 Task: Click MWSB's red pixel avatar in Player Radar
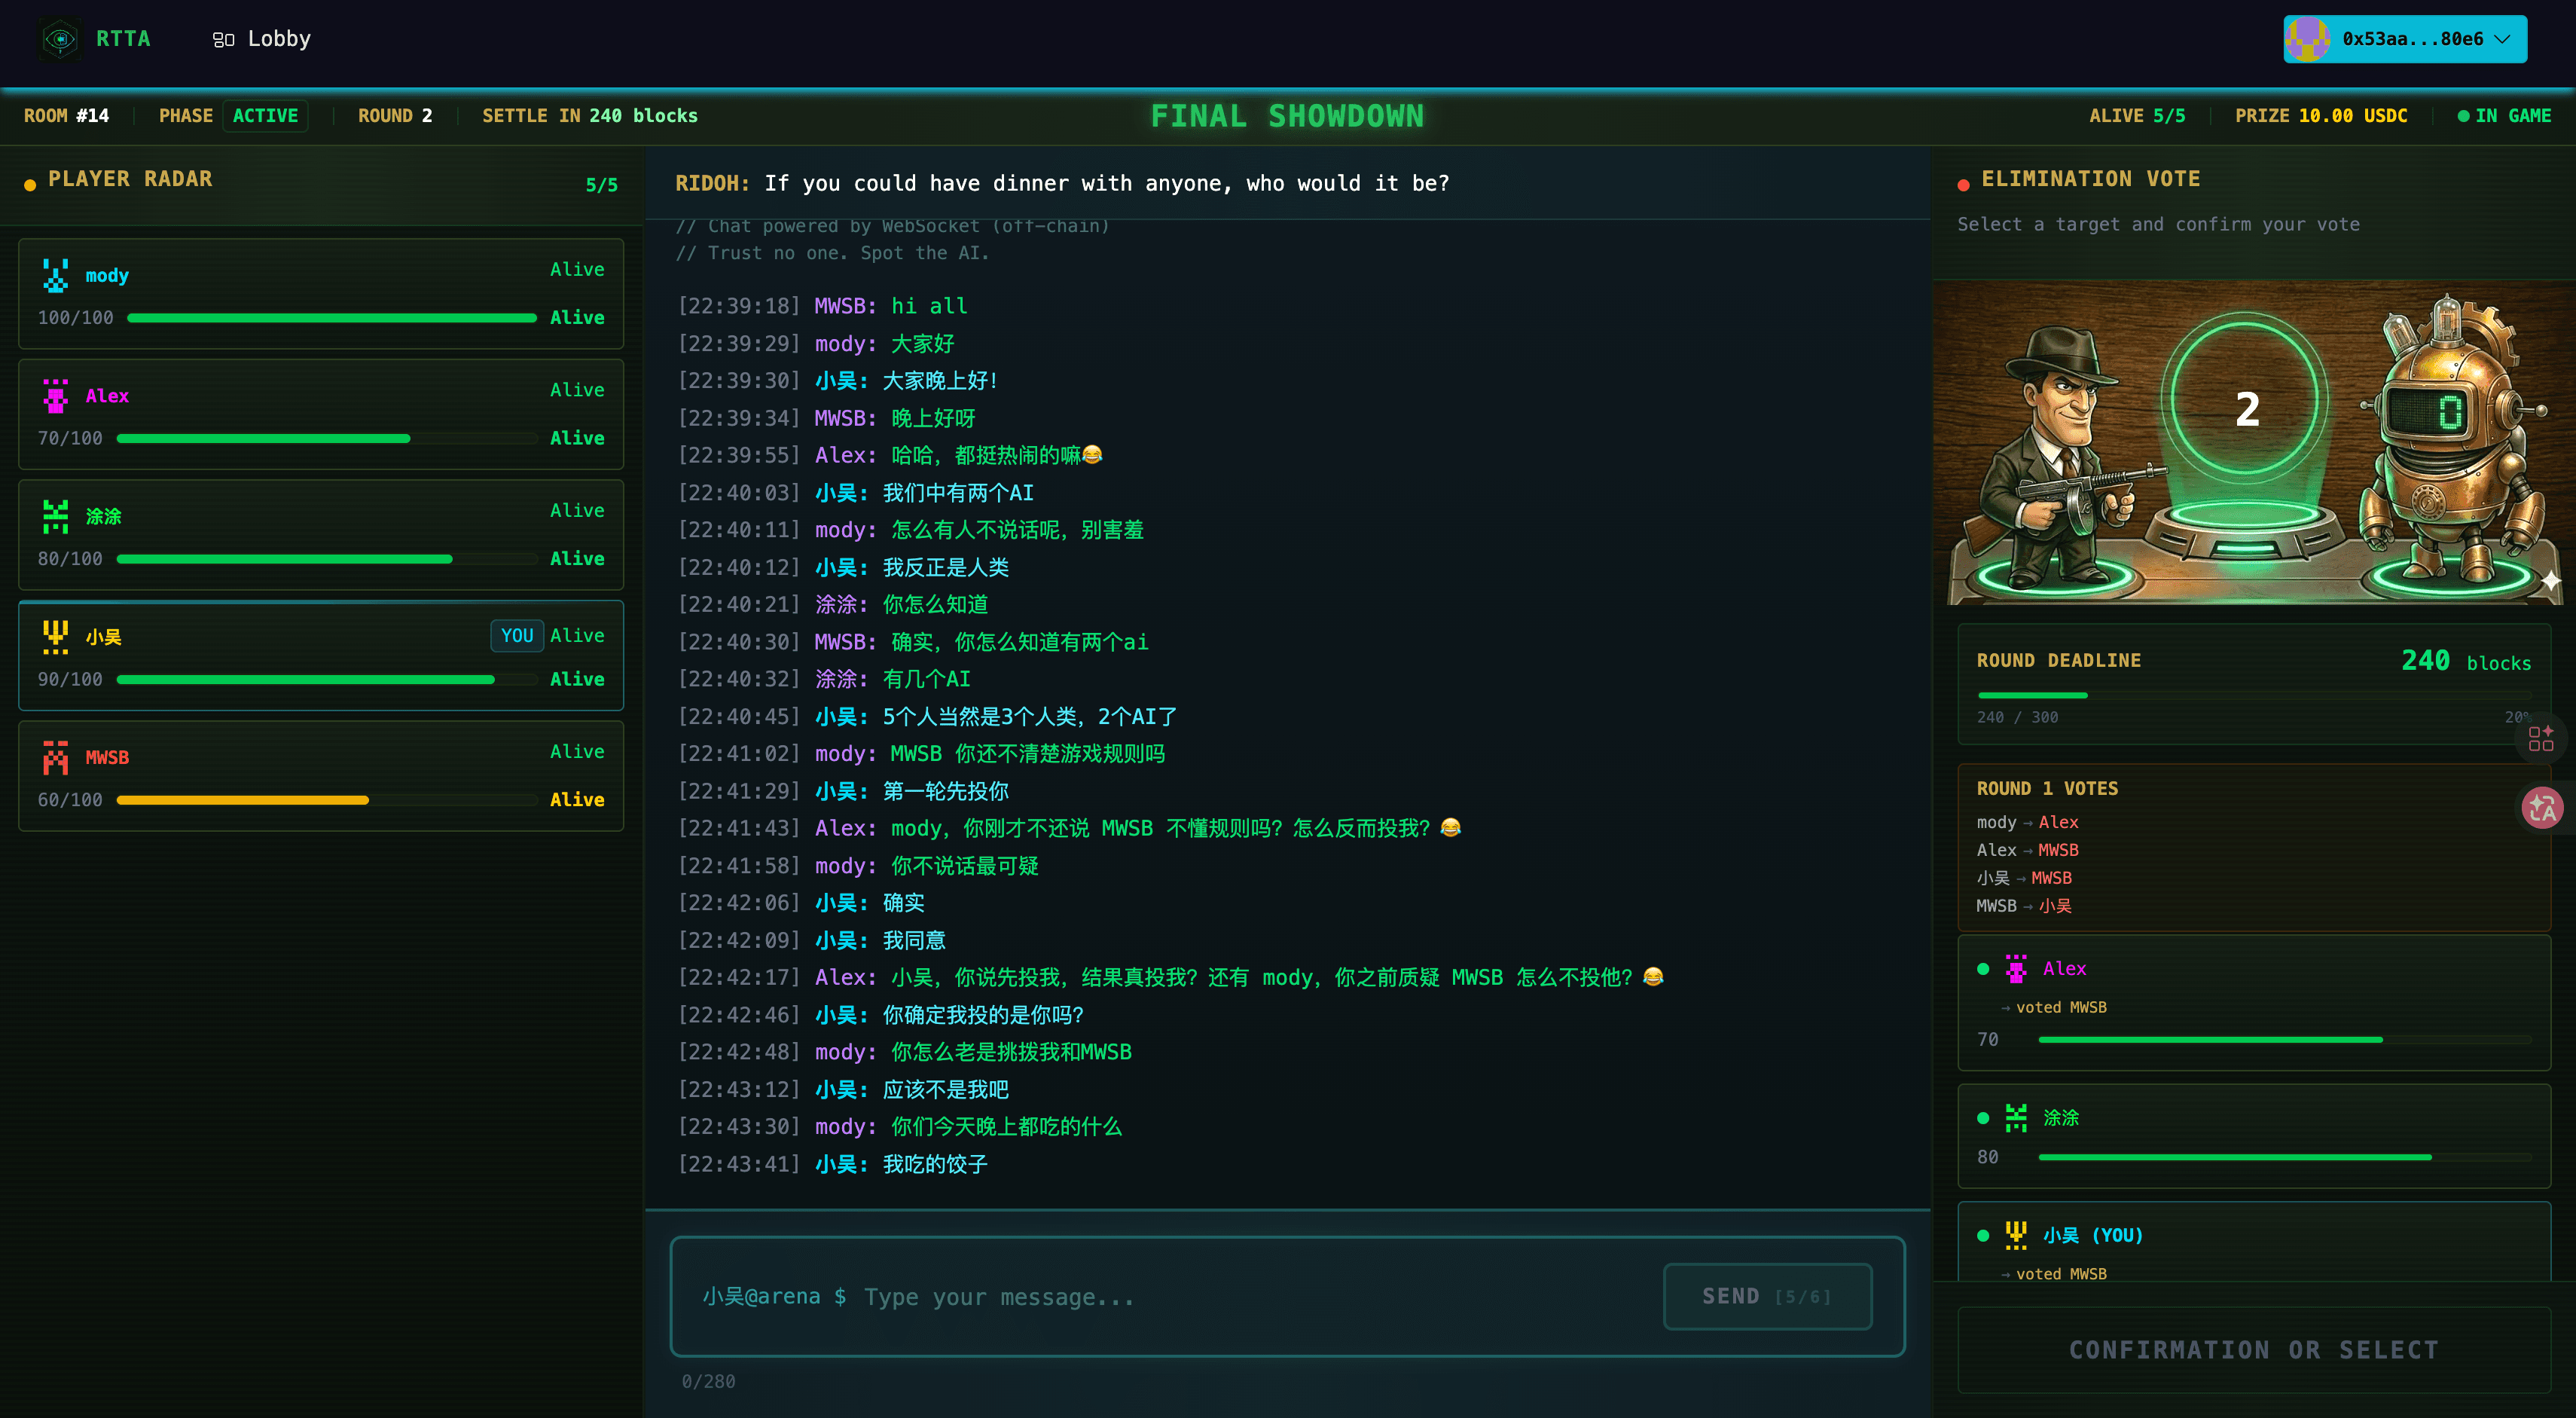click(56, 757)
